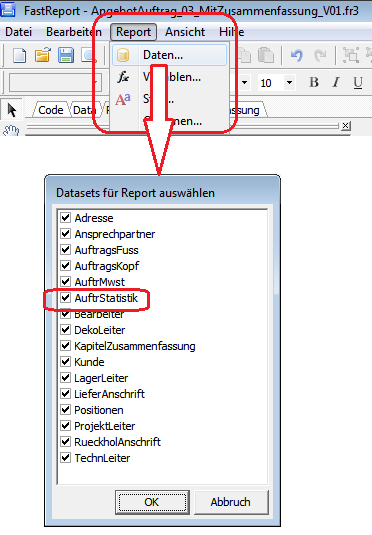Click the Redo arrow icon
372x535 pixels.
pyautogui.click(x=320, y=55)
